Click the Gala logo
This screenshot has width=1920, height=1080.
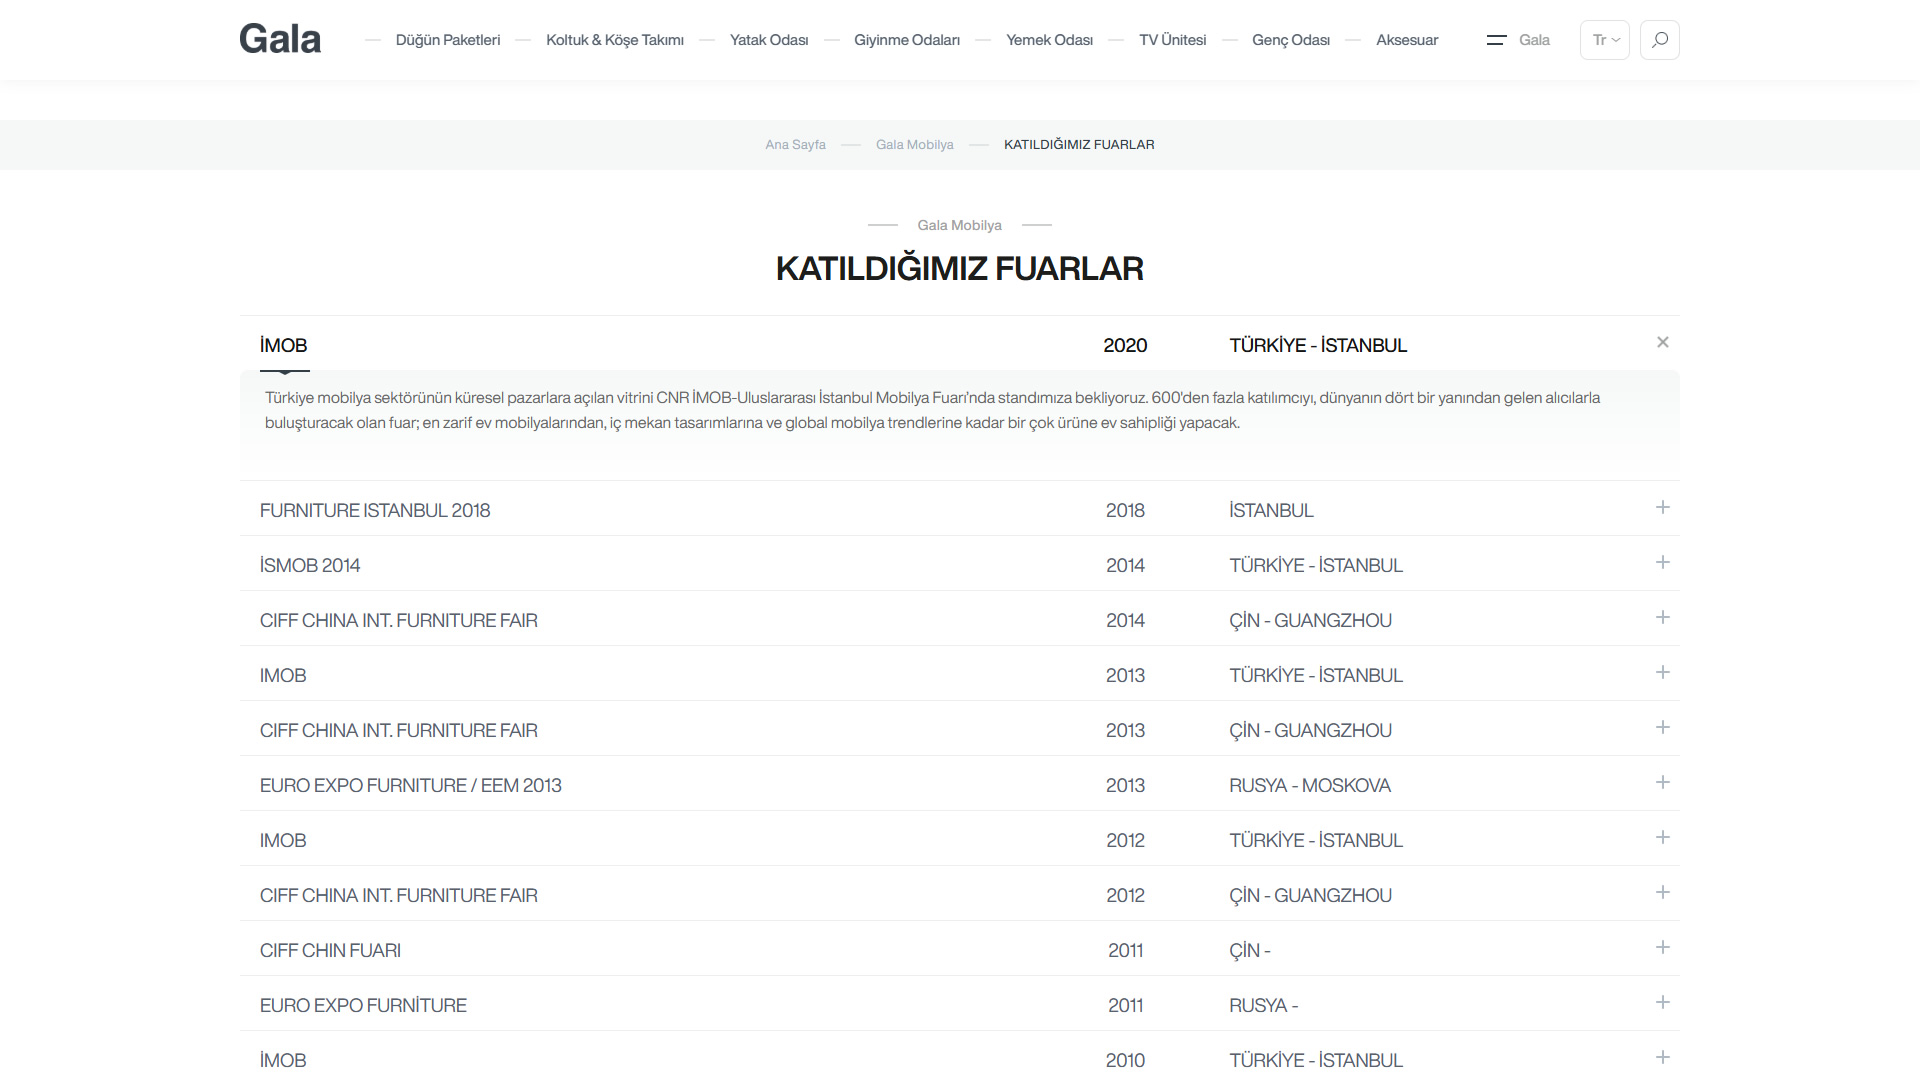(280, 39)
